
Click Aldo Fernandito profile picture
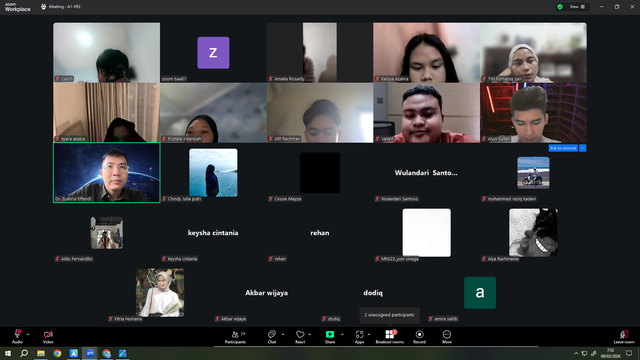point(107,233)
